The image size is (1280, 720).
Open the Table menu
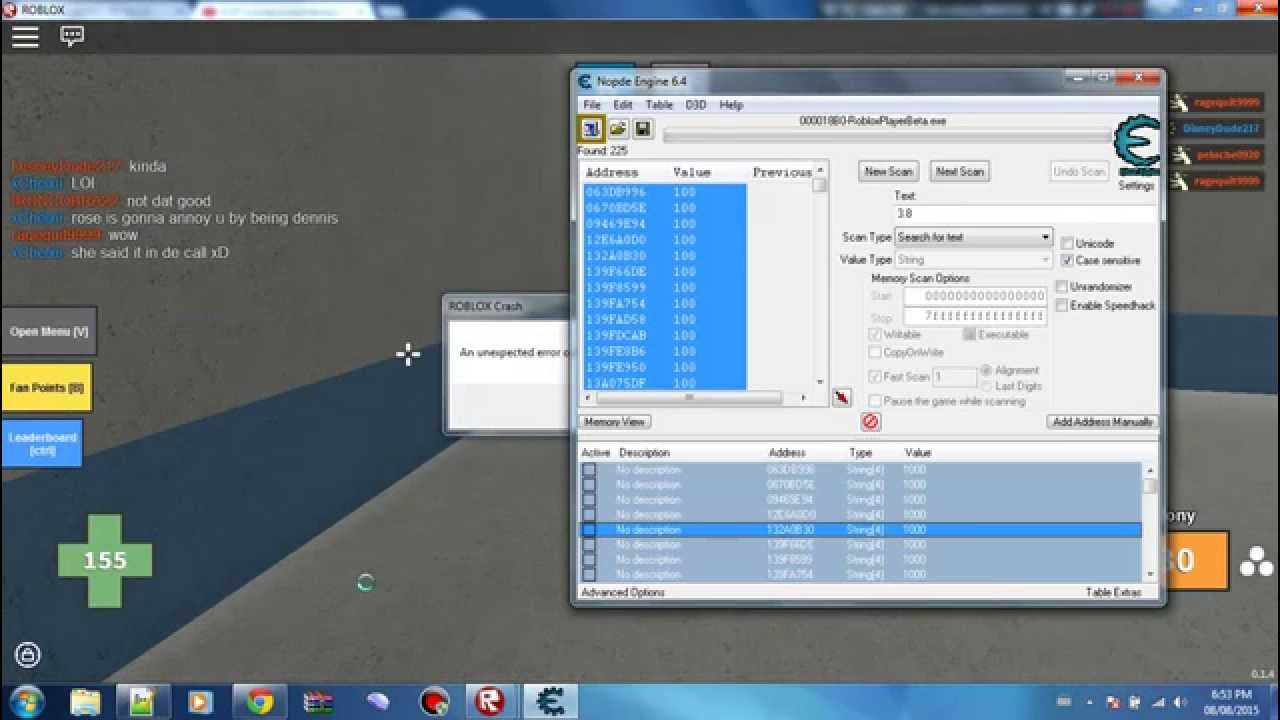click(x=659, y=105)
